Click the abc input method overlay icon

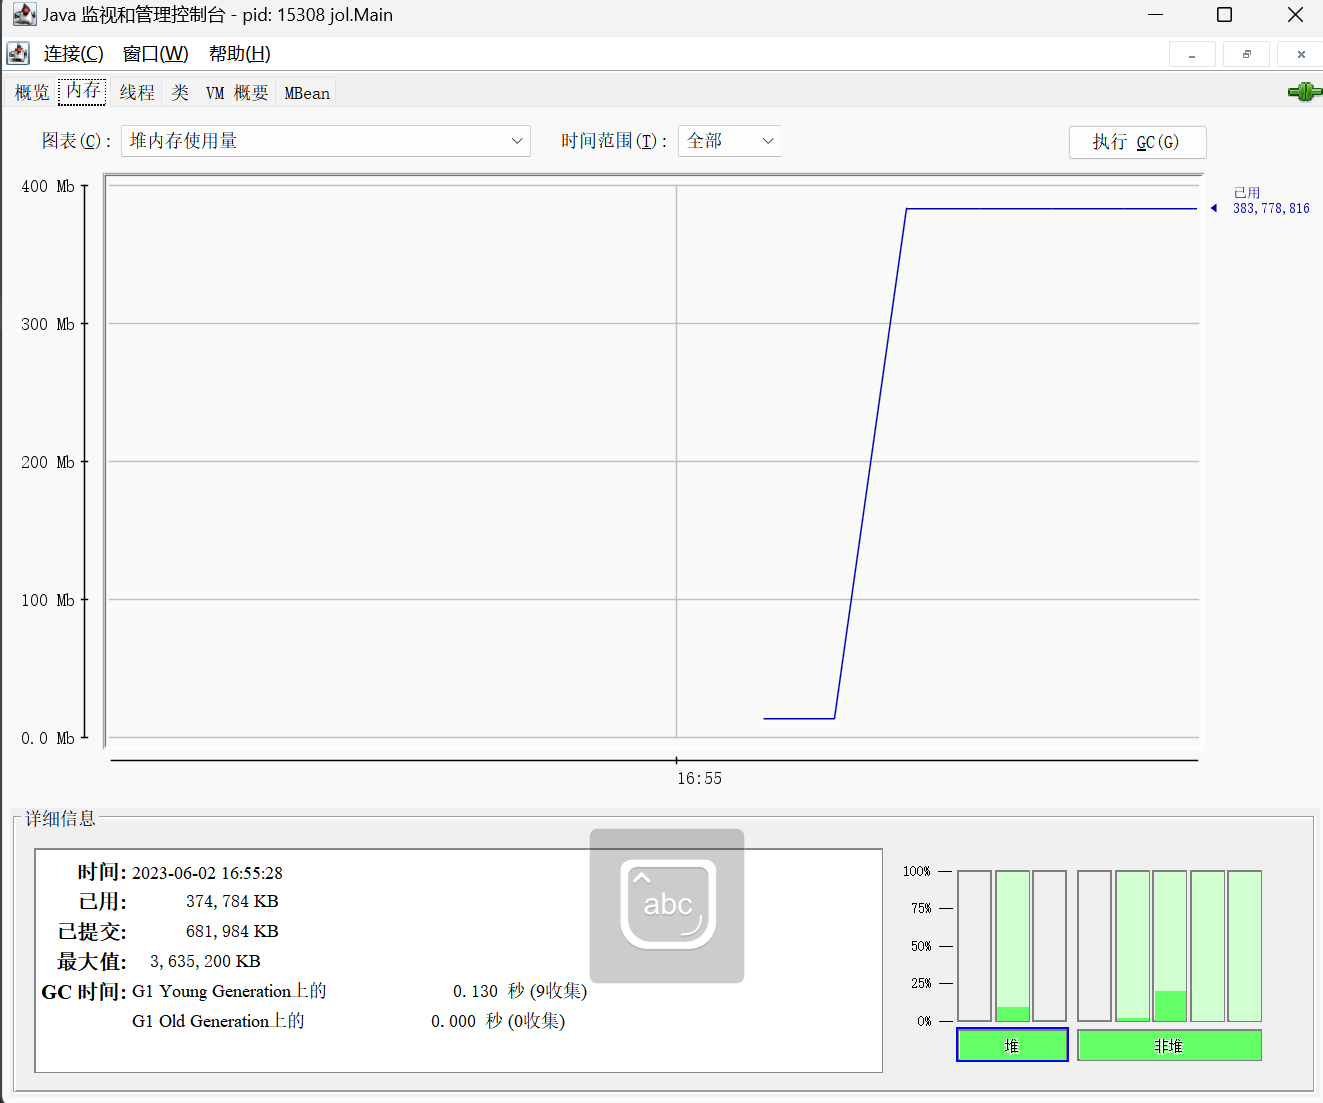(667, 905)
